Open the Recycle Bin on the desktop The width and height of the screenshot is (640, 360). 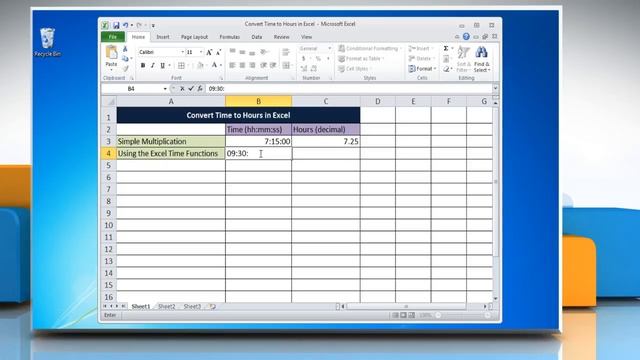pyautogui.click(x=47, y=42)
